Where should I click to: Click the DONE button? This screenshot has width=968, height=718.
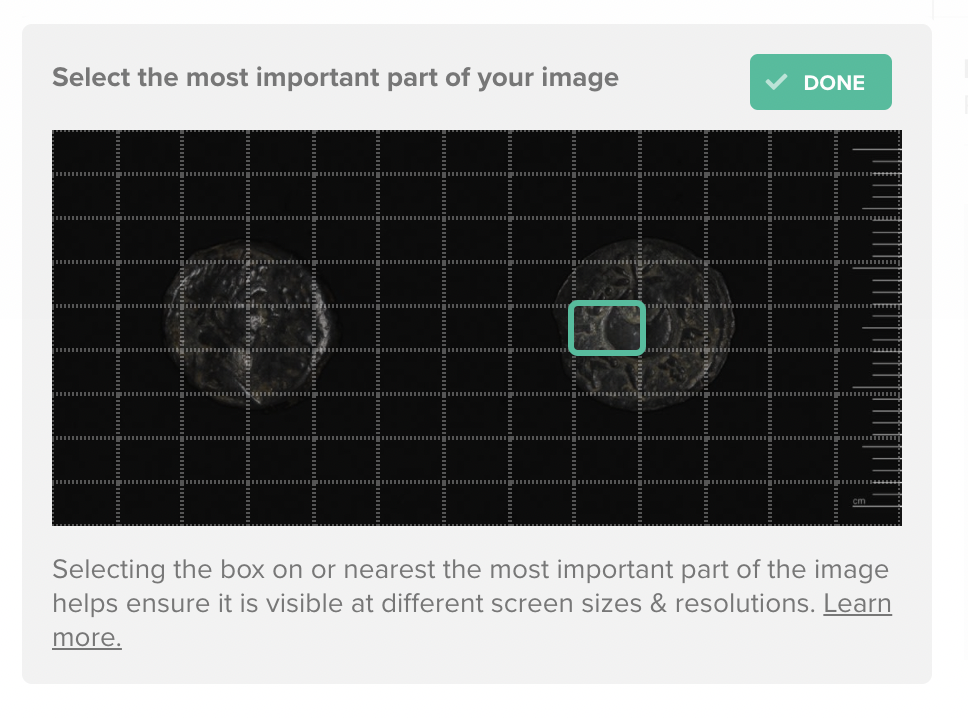point(820,82)
